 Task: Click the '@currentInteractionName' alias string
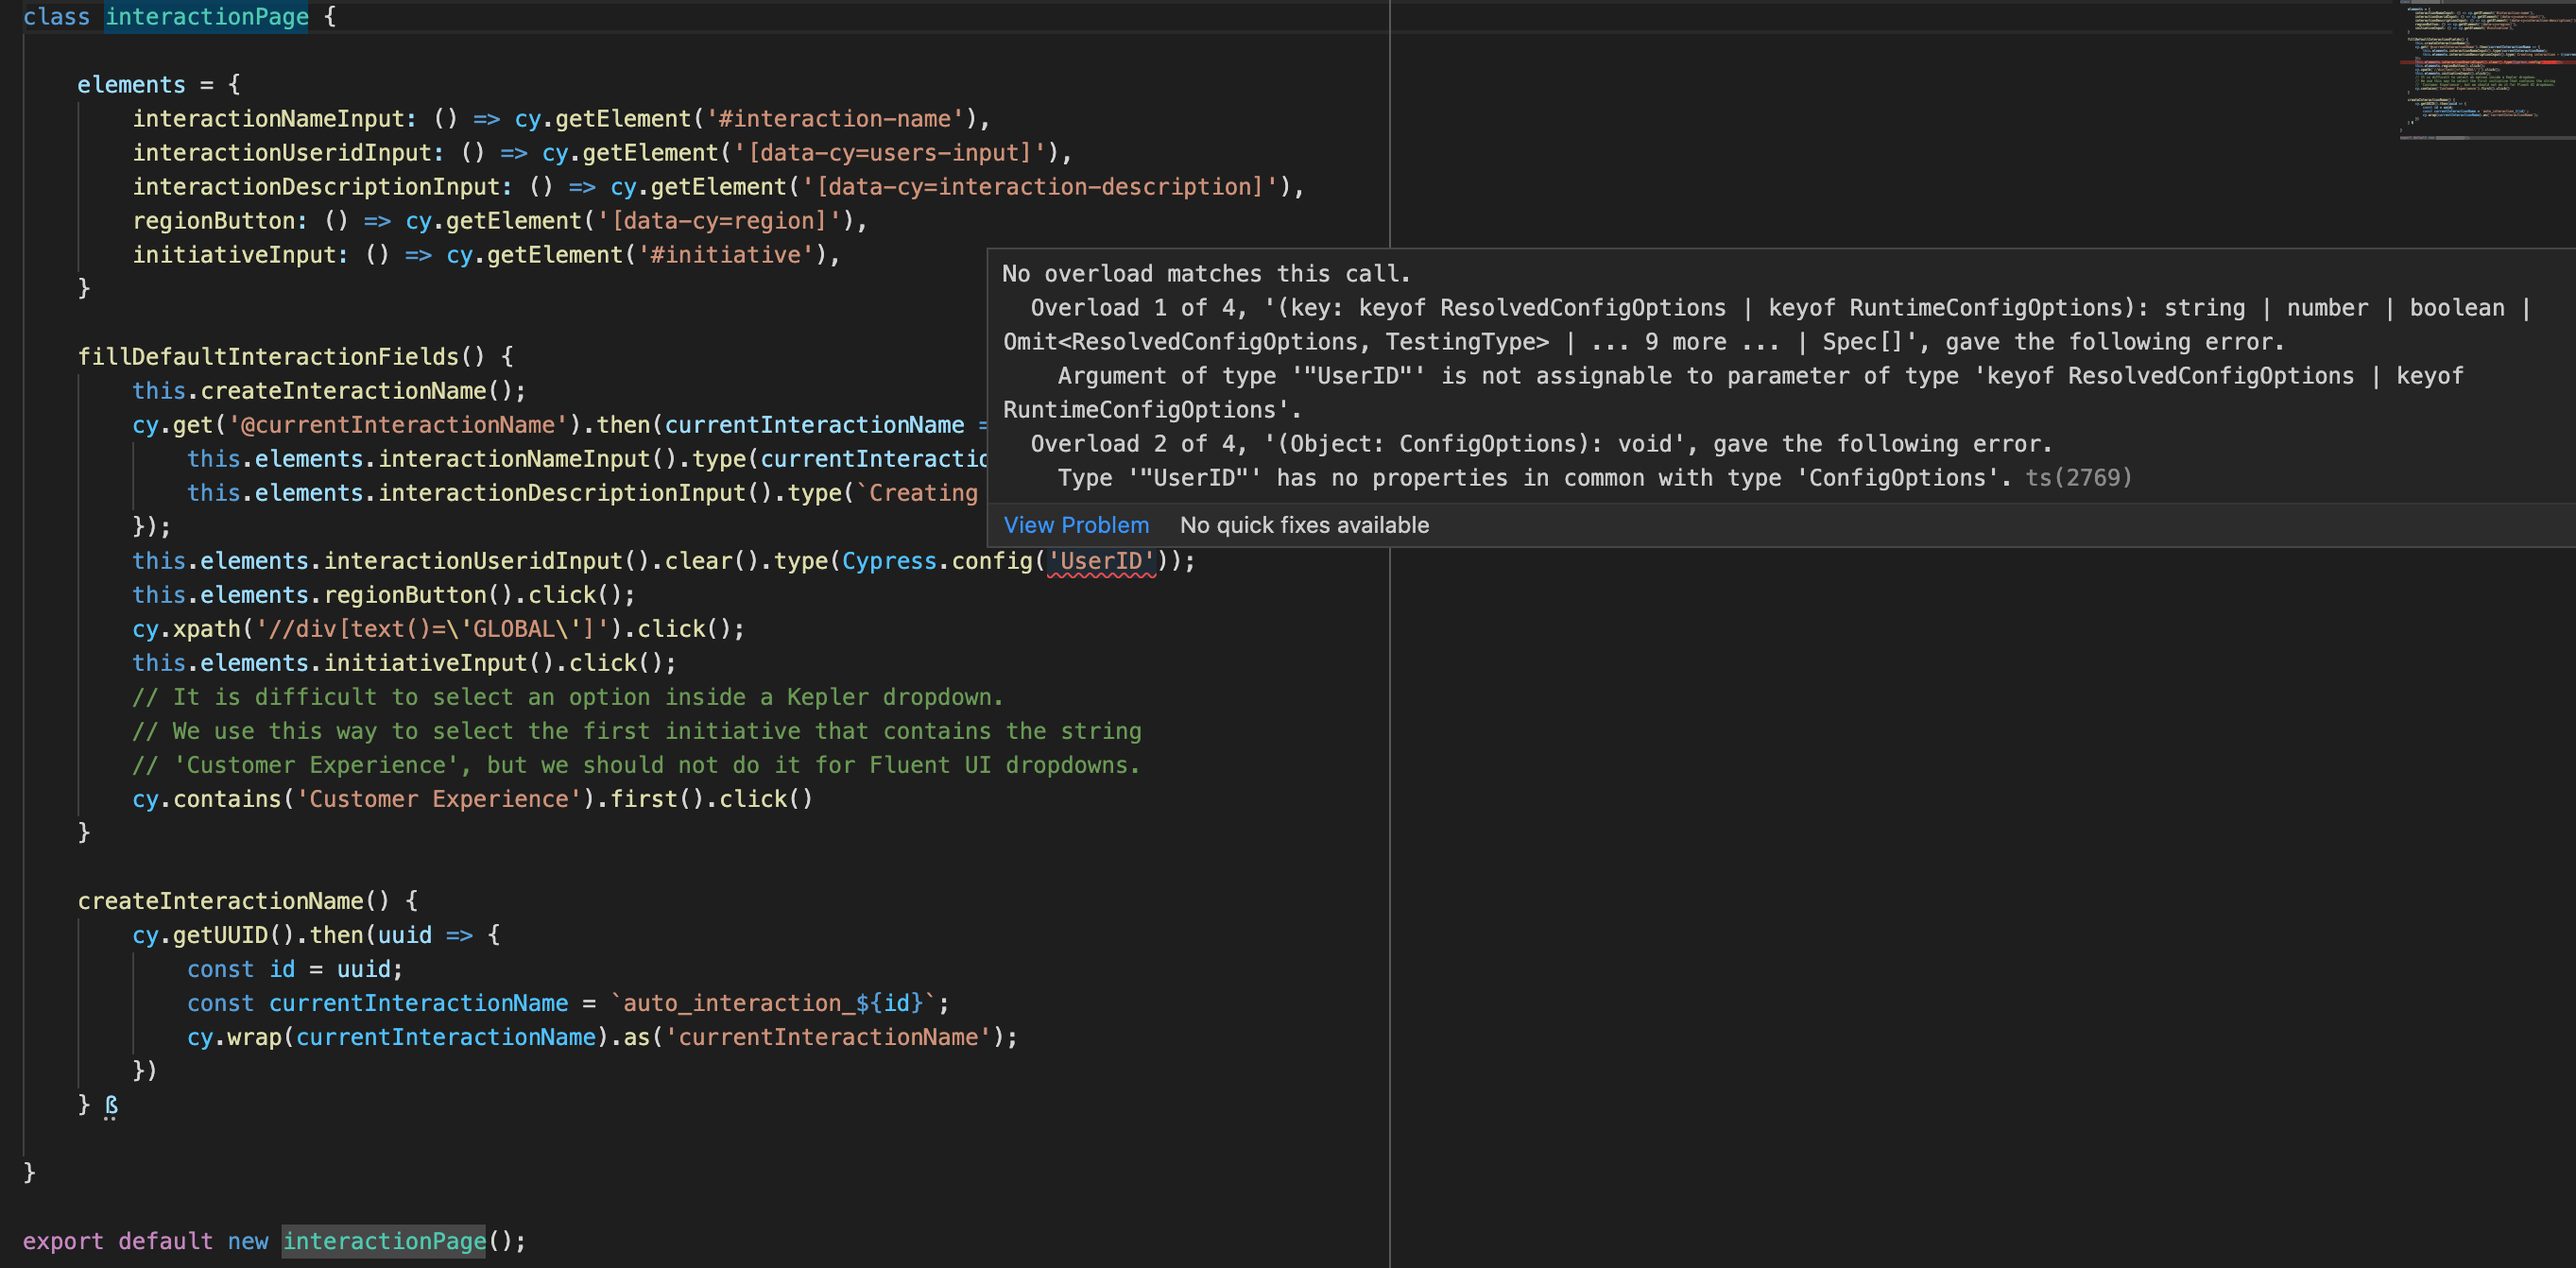pos(398,425)
